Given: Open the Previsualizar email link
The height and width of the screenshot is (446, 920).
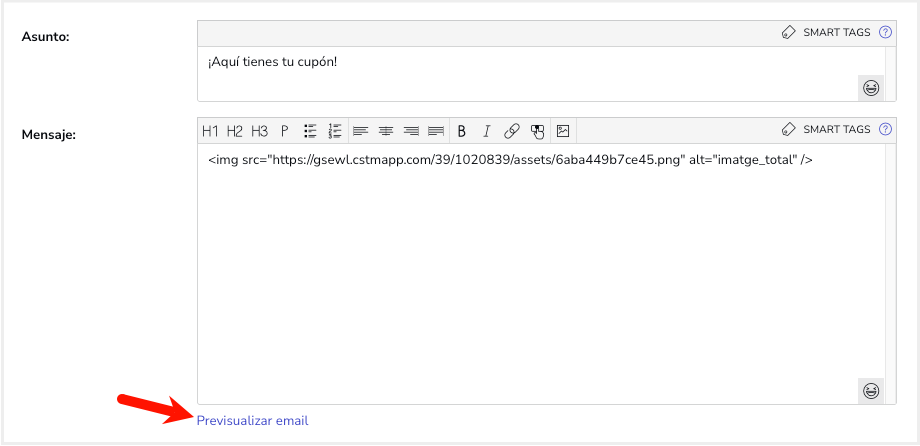Looking at the screenshot, I should click(252, 421).
